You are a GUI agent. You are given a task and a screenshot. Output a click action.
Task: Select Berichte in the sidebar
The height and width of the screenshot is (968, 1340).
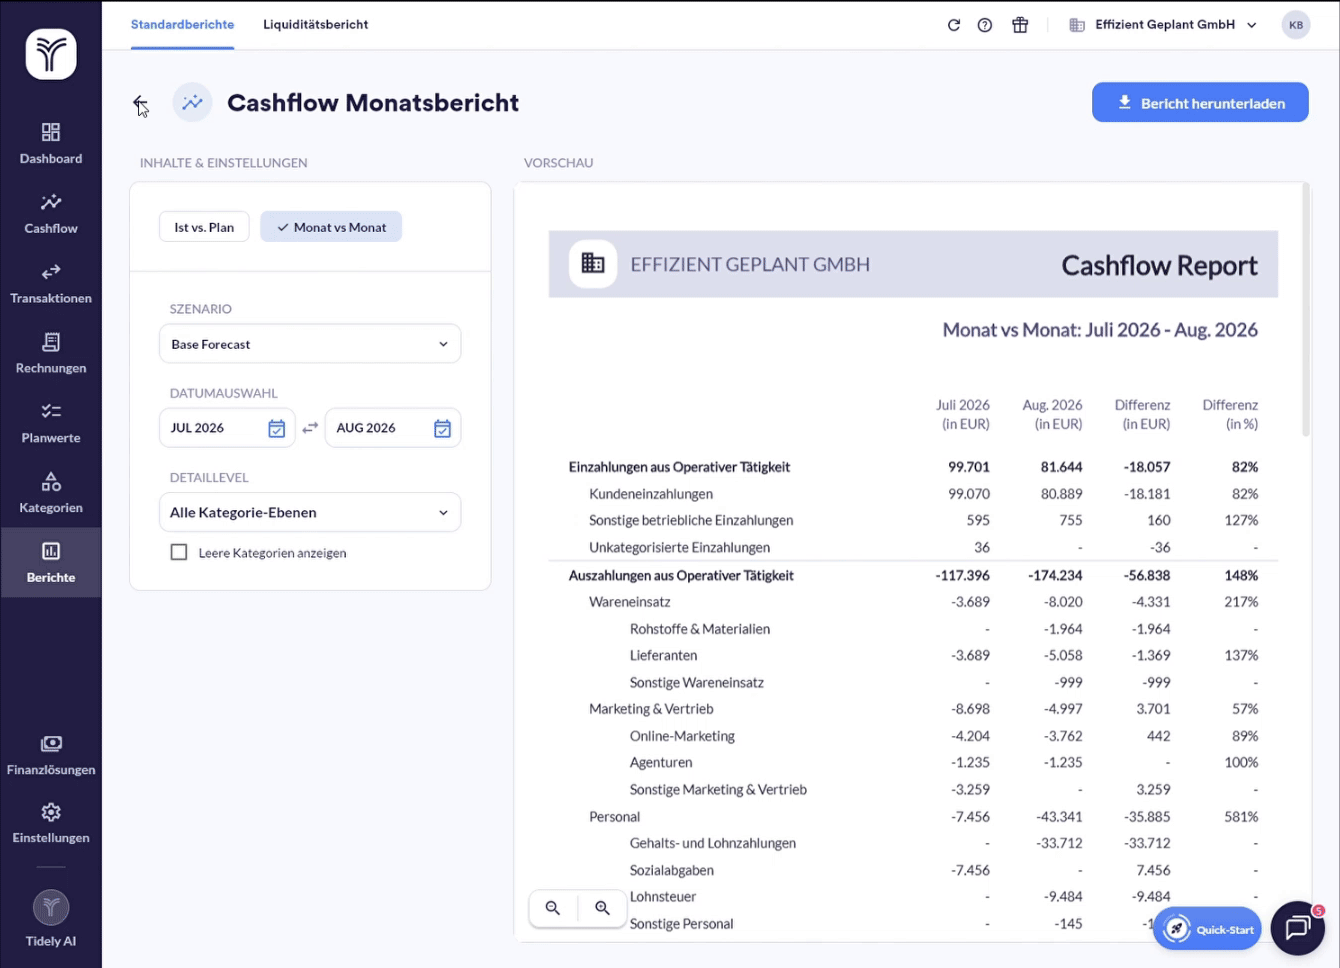51,564
